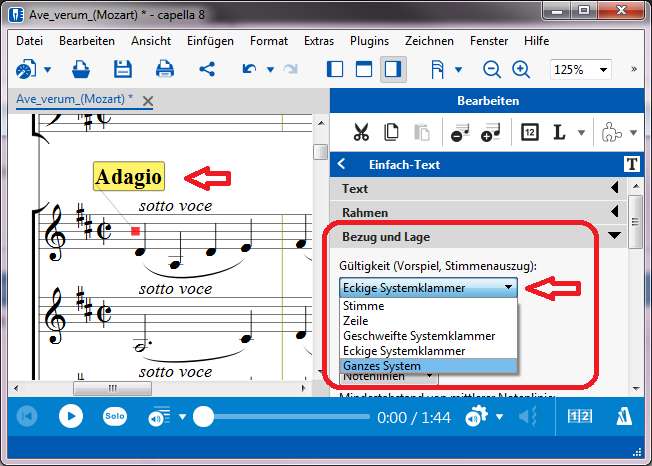Open dropdown arrow beside music stand icon
Viewport: 652px width, 466px height.
click(458, 69)
